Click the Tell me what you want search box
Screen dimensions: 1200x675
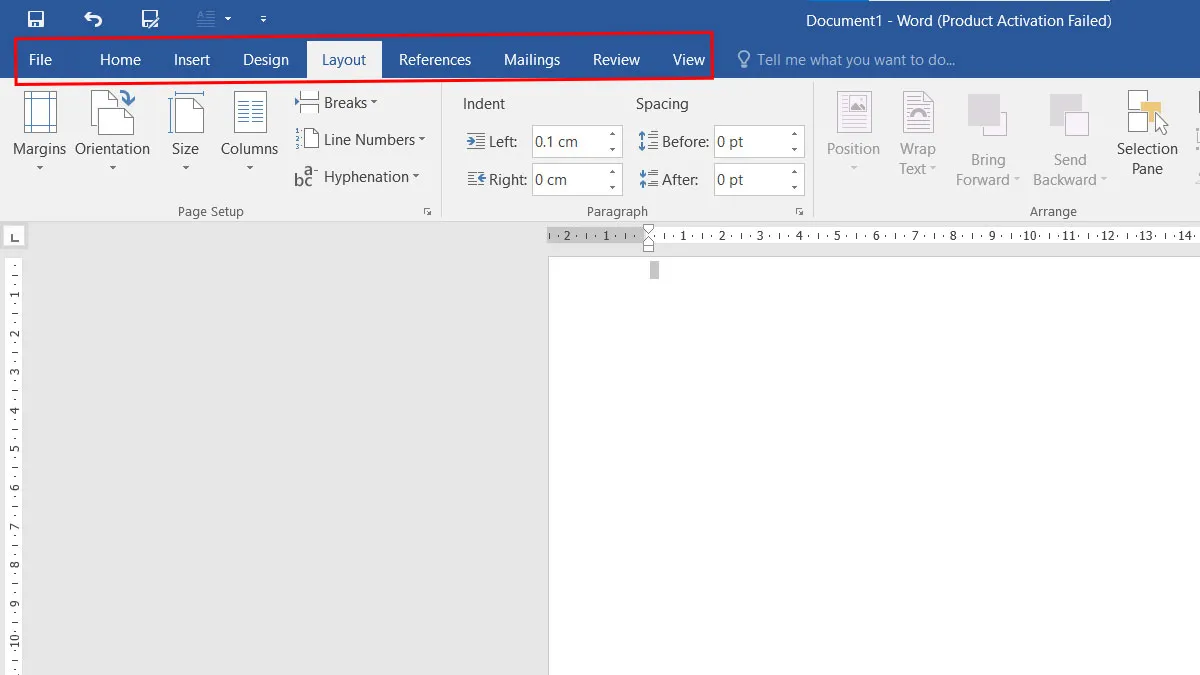(x=855, y=60)
